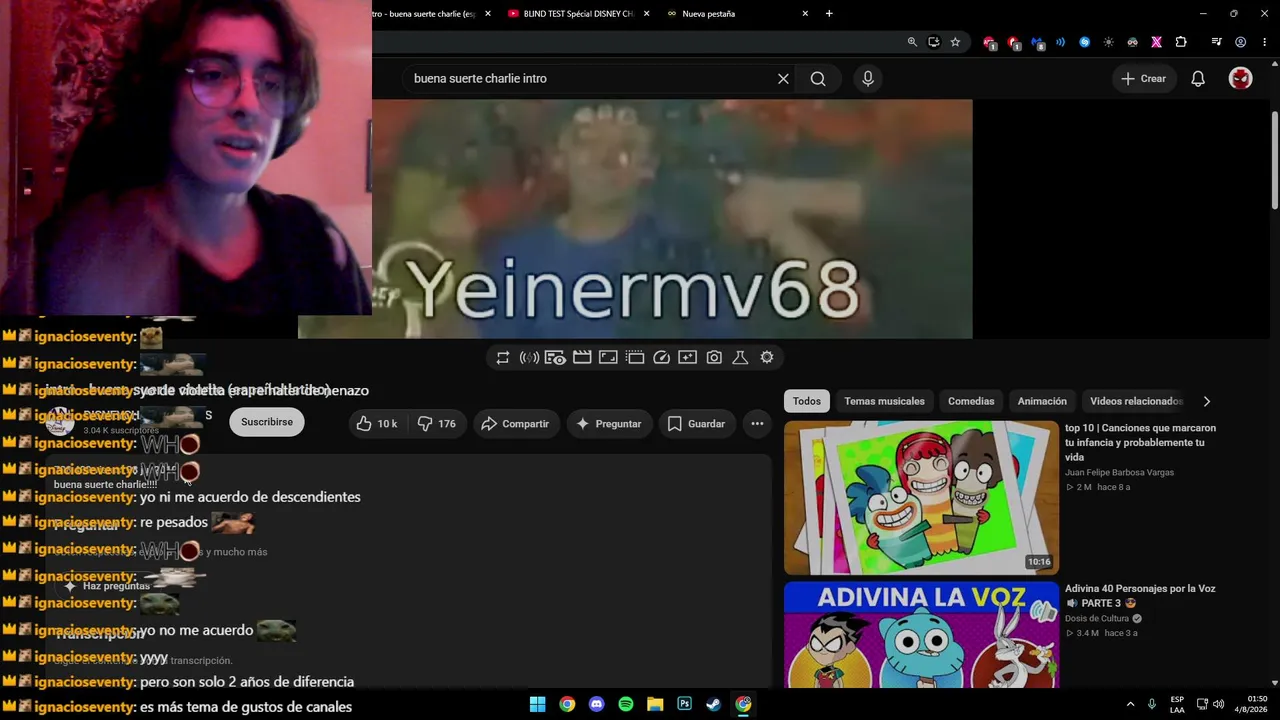Show more filter chips with right arrow
Screen dimensions: 1280x720
tap(1206, 401)
